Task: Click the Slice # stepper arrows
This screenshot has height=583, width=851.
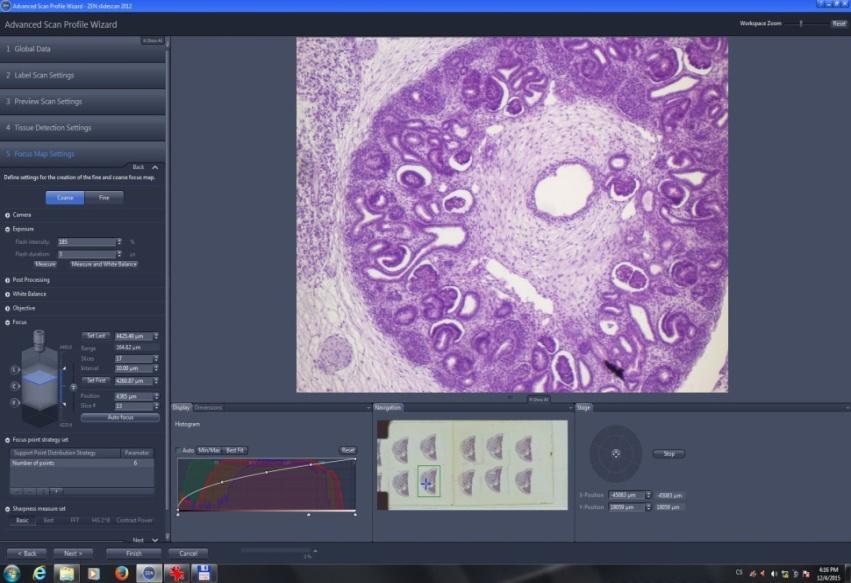Action: click(156, 406)
